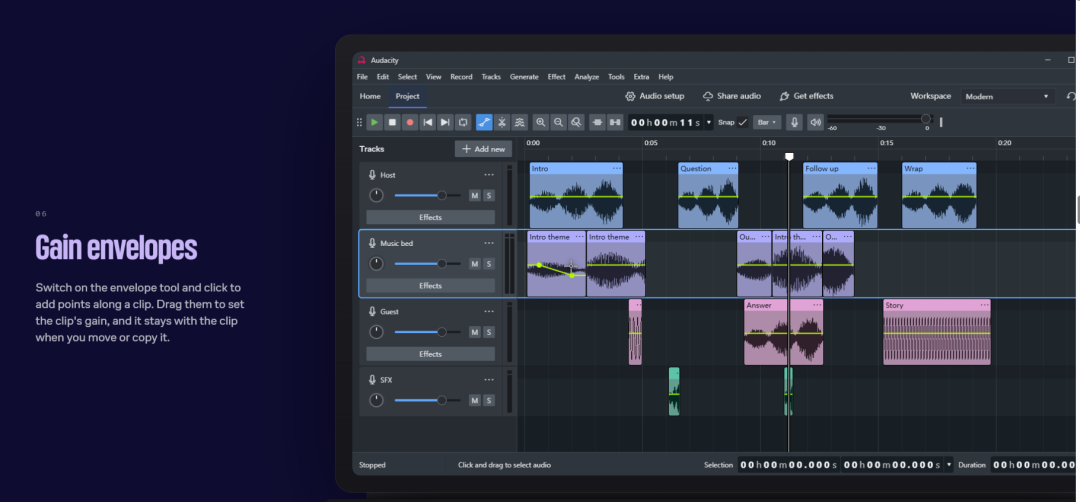Click Get effects button
1080x502 pixels.
[x=806, y=96]
